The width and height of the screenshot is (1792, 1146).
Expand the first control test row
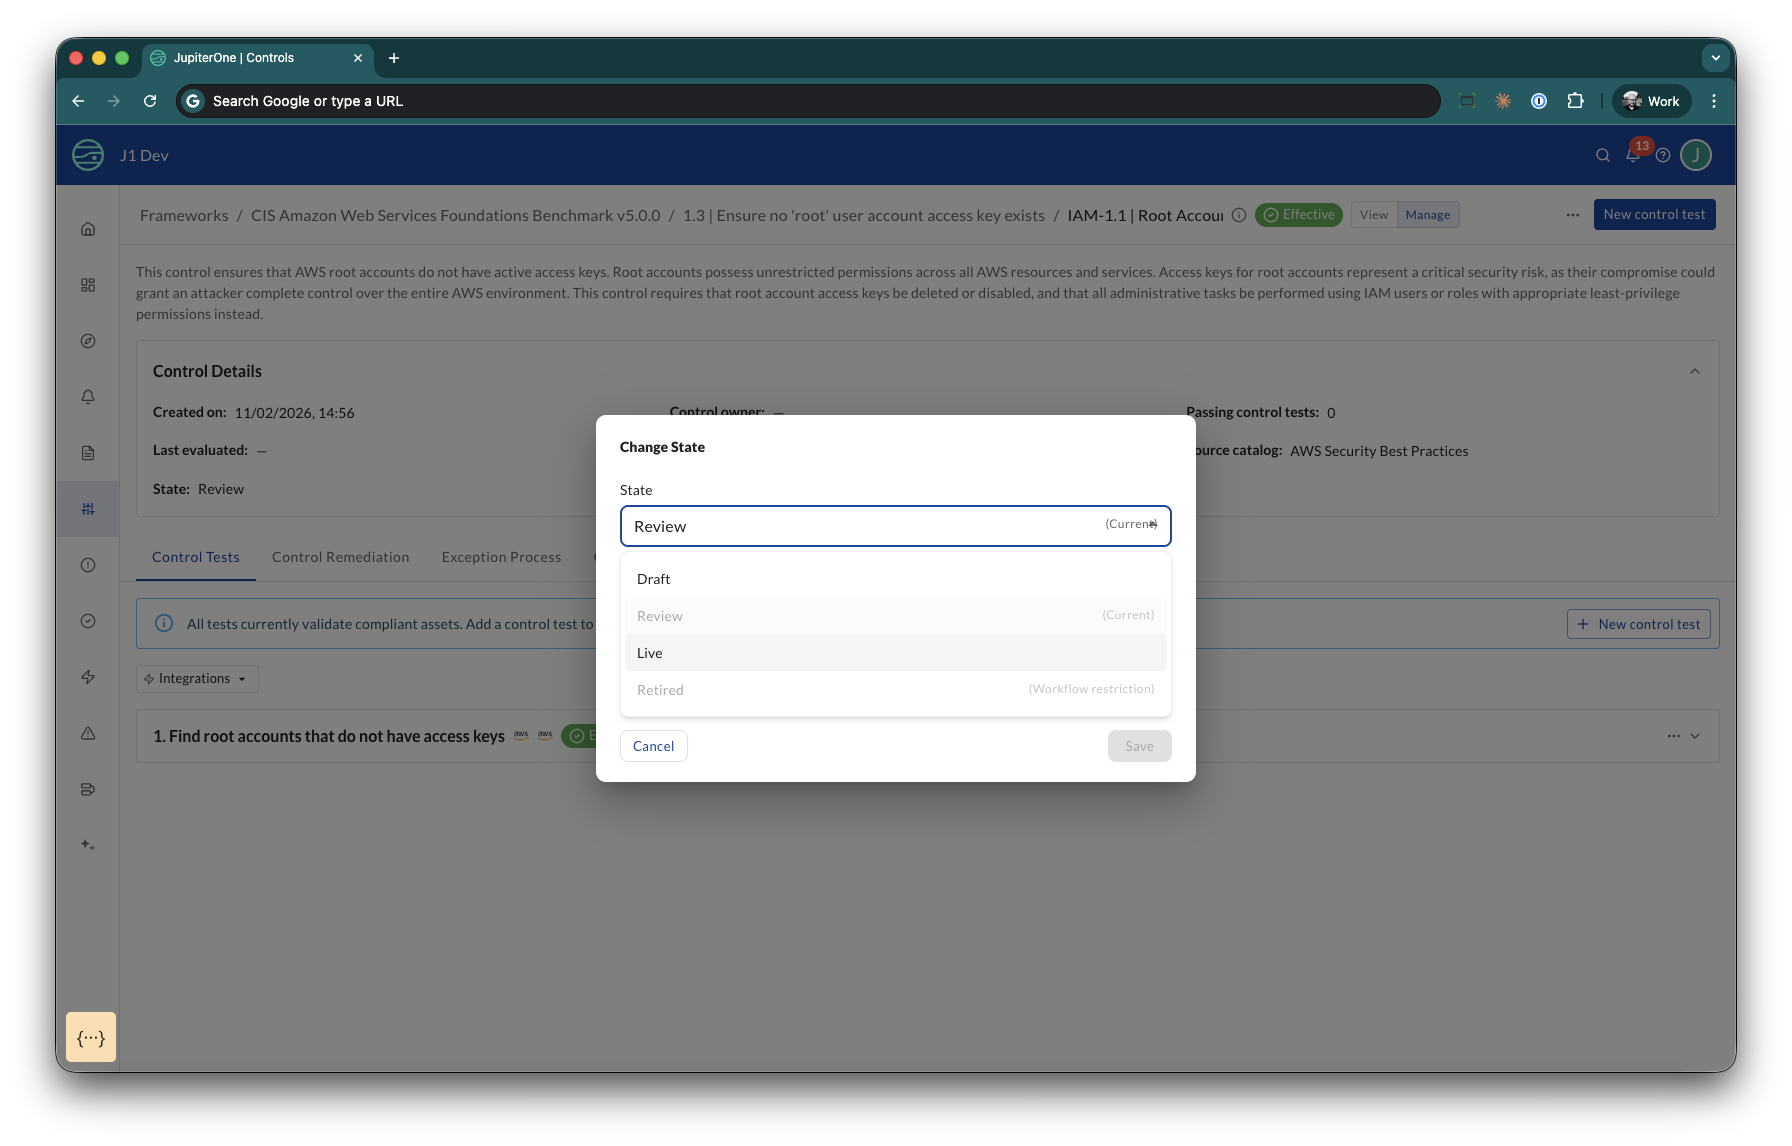click(1693, 736)
